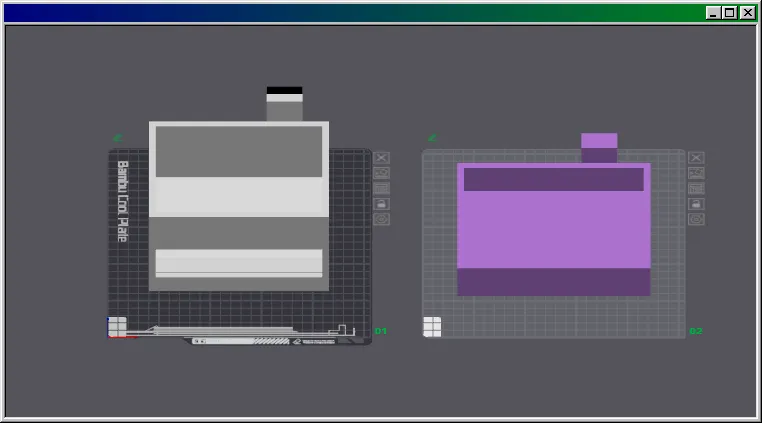This screenshot has width=762, height=423.
Task: Auto-orient objects on plate 01
Action: (x=381, y=173)
